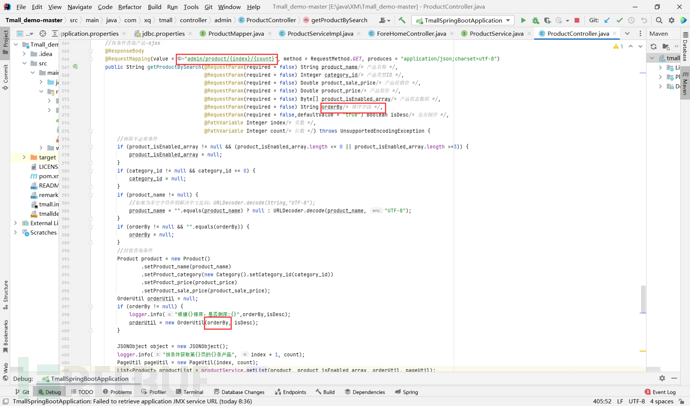Screen dimensions: 690x406
Task: Click the Debug bug icon in toolbar
Action: tap(535, 20)
